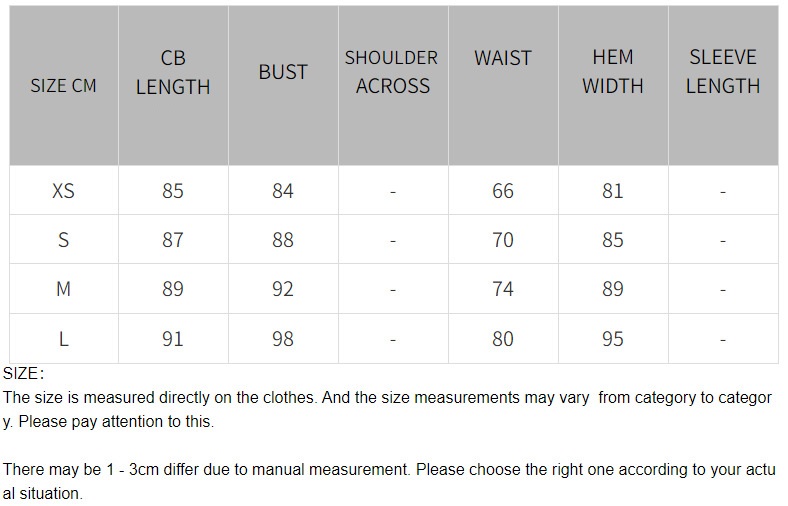Select the WAIST column header
This screenshot has width=788, height=506.
tap(503, 58)
